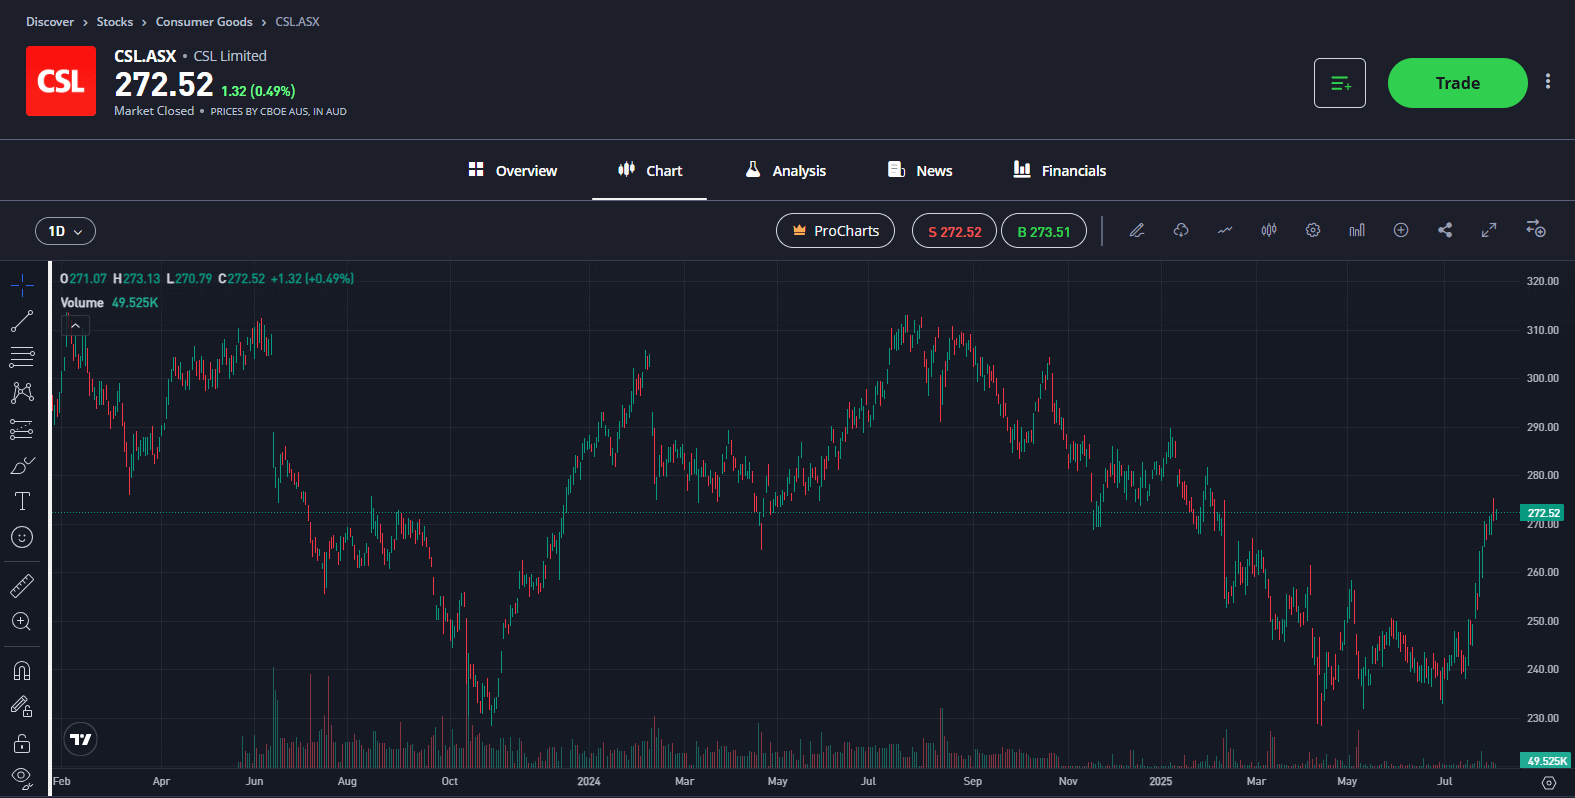Toggle stay in drawing mode
The image size is (1575, 798).
coord(22,707)
